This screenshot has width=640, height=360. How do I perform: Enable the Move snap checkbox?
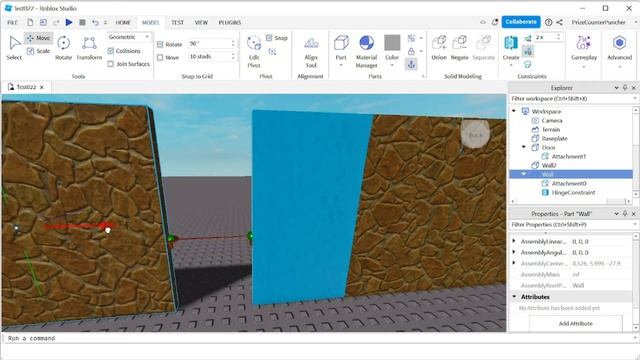160,58
